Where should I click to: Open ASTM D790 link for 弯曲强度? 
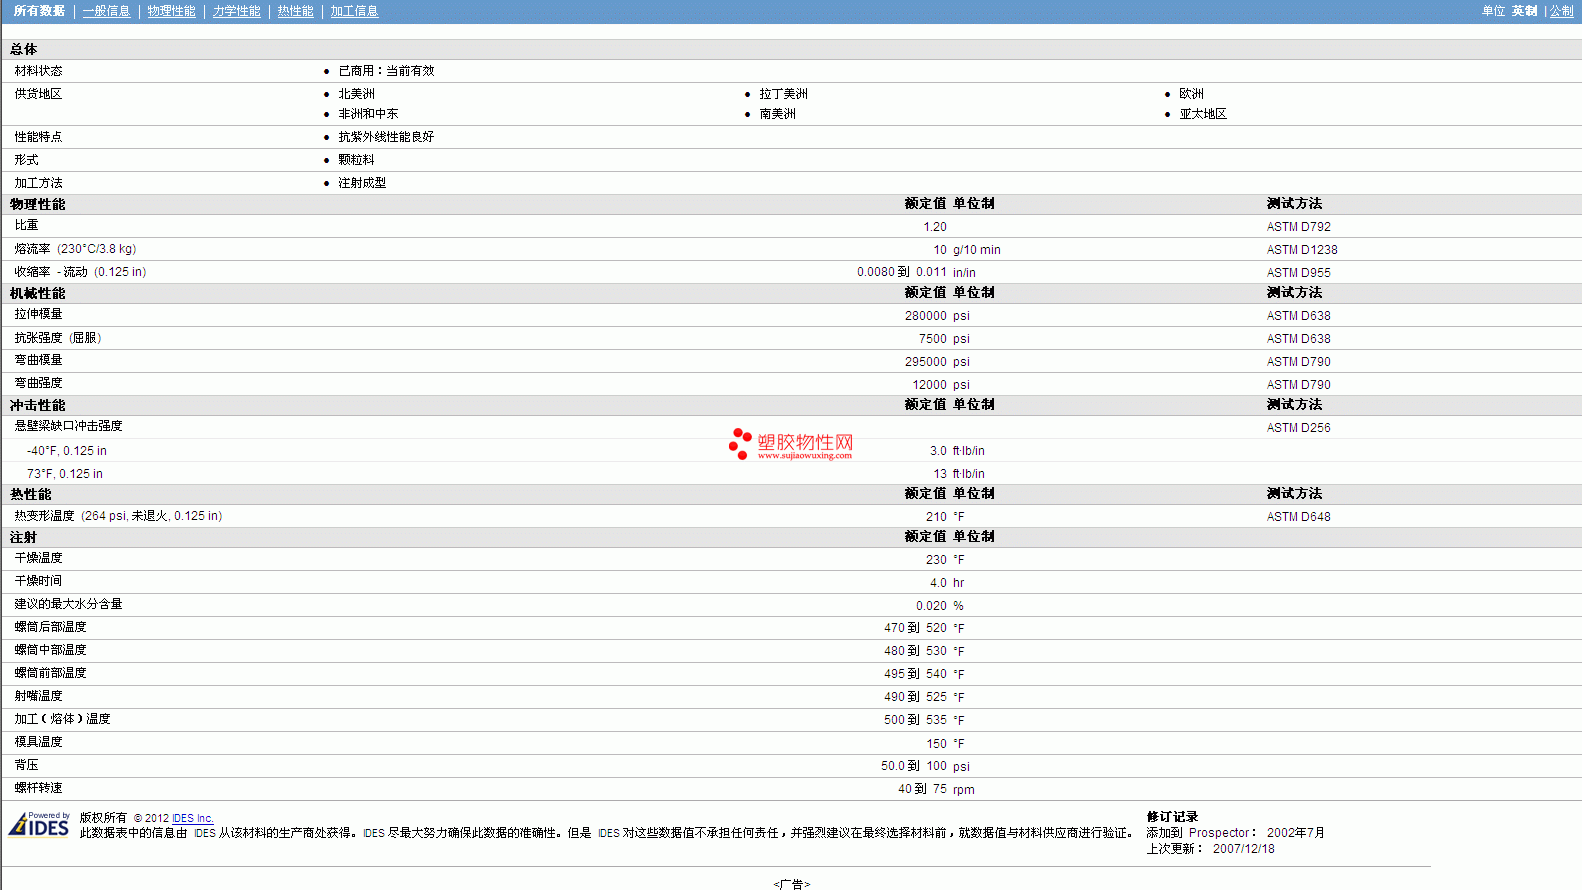pyautogui.click(x=1298, y=385)
